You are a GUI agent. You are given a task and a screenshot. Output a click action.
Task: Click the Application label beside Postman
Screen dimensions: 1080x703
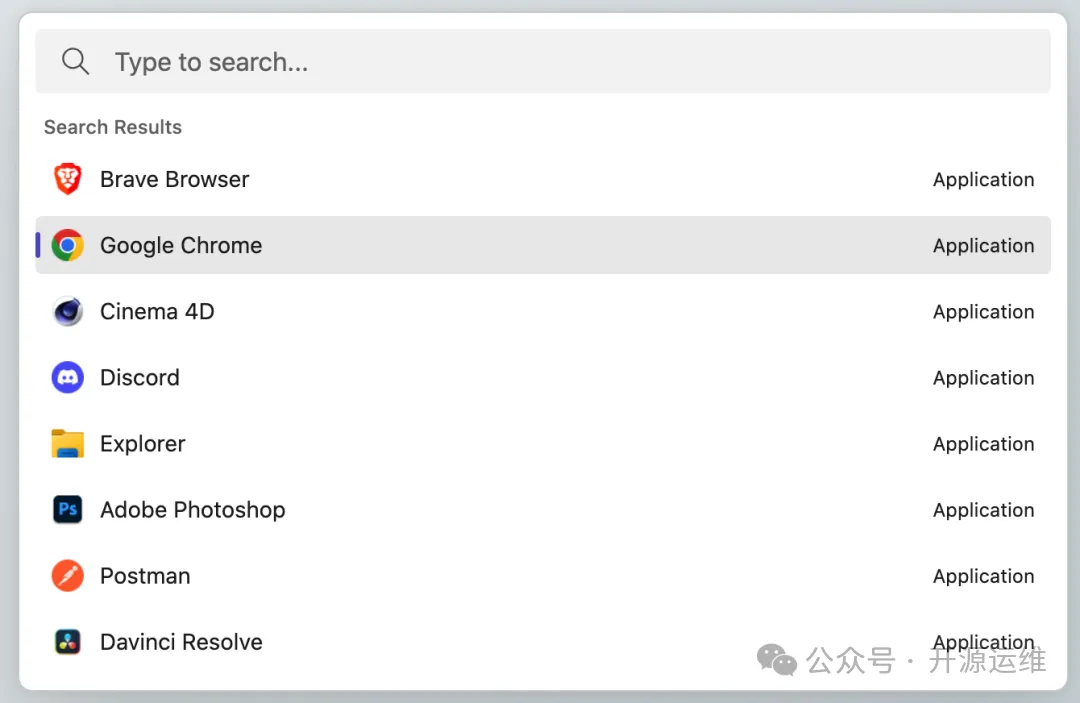coord(983,576)
